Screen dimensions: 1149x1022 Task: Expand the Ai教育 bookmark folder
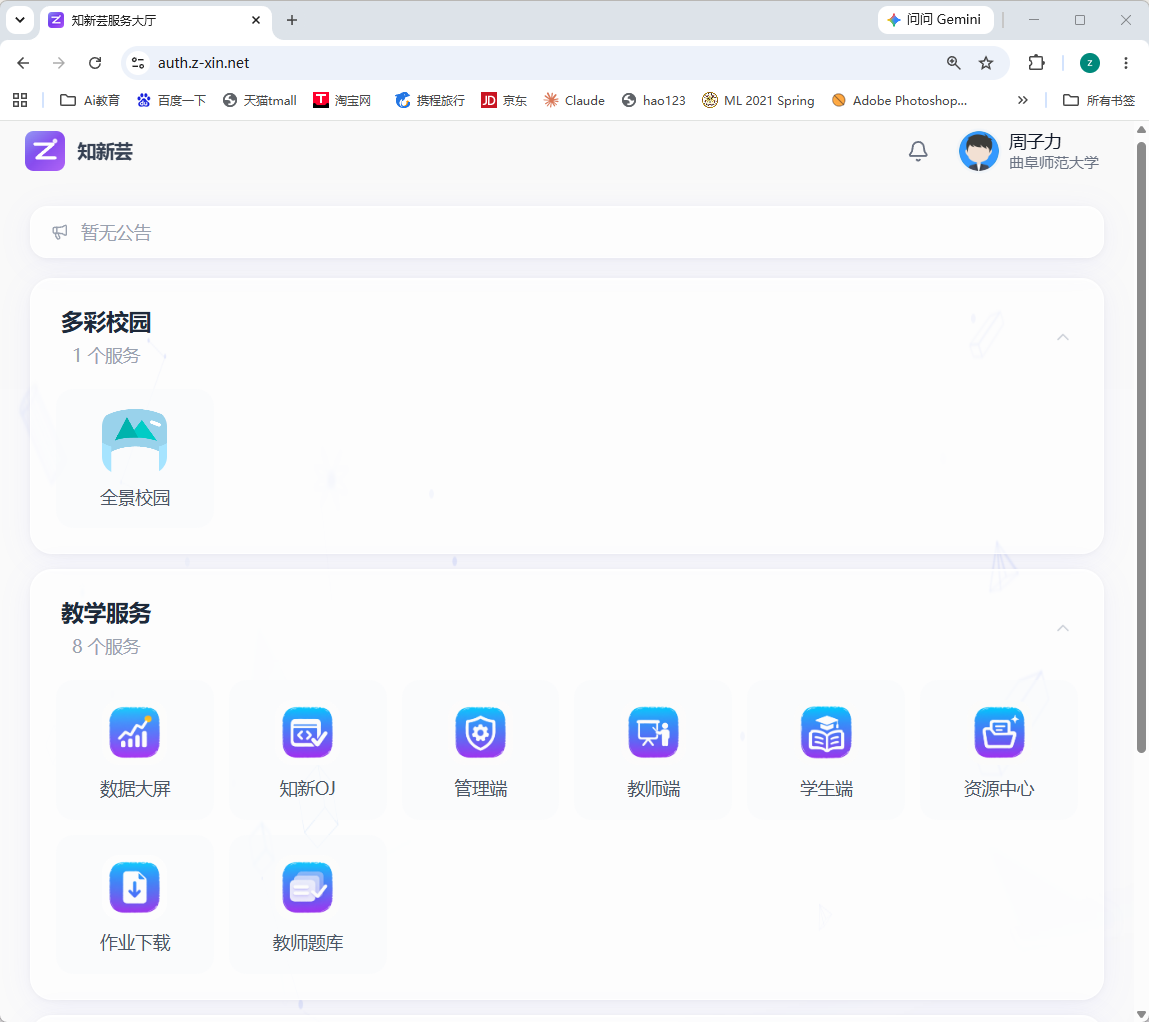[89, 100]
